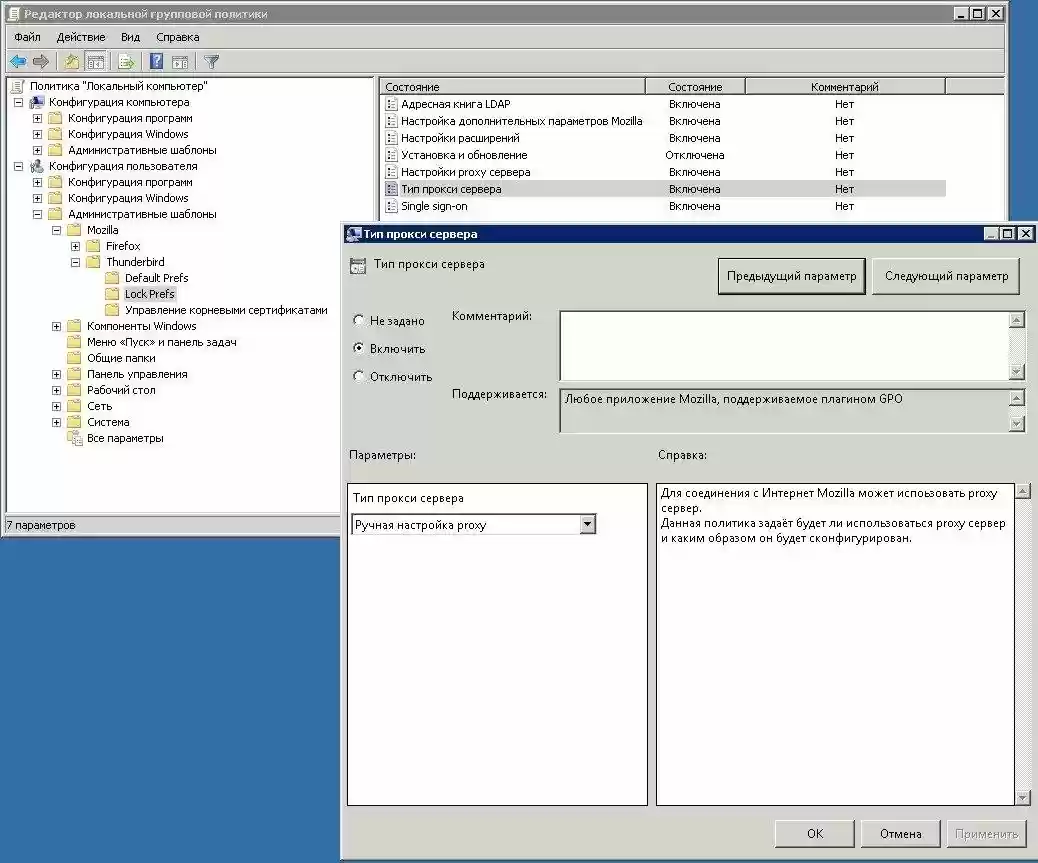Viewport: 1038px width, 863px height.
Task: Collapse the Thunderbird tree node
Action: [76, 262]
